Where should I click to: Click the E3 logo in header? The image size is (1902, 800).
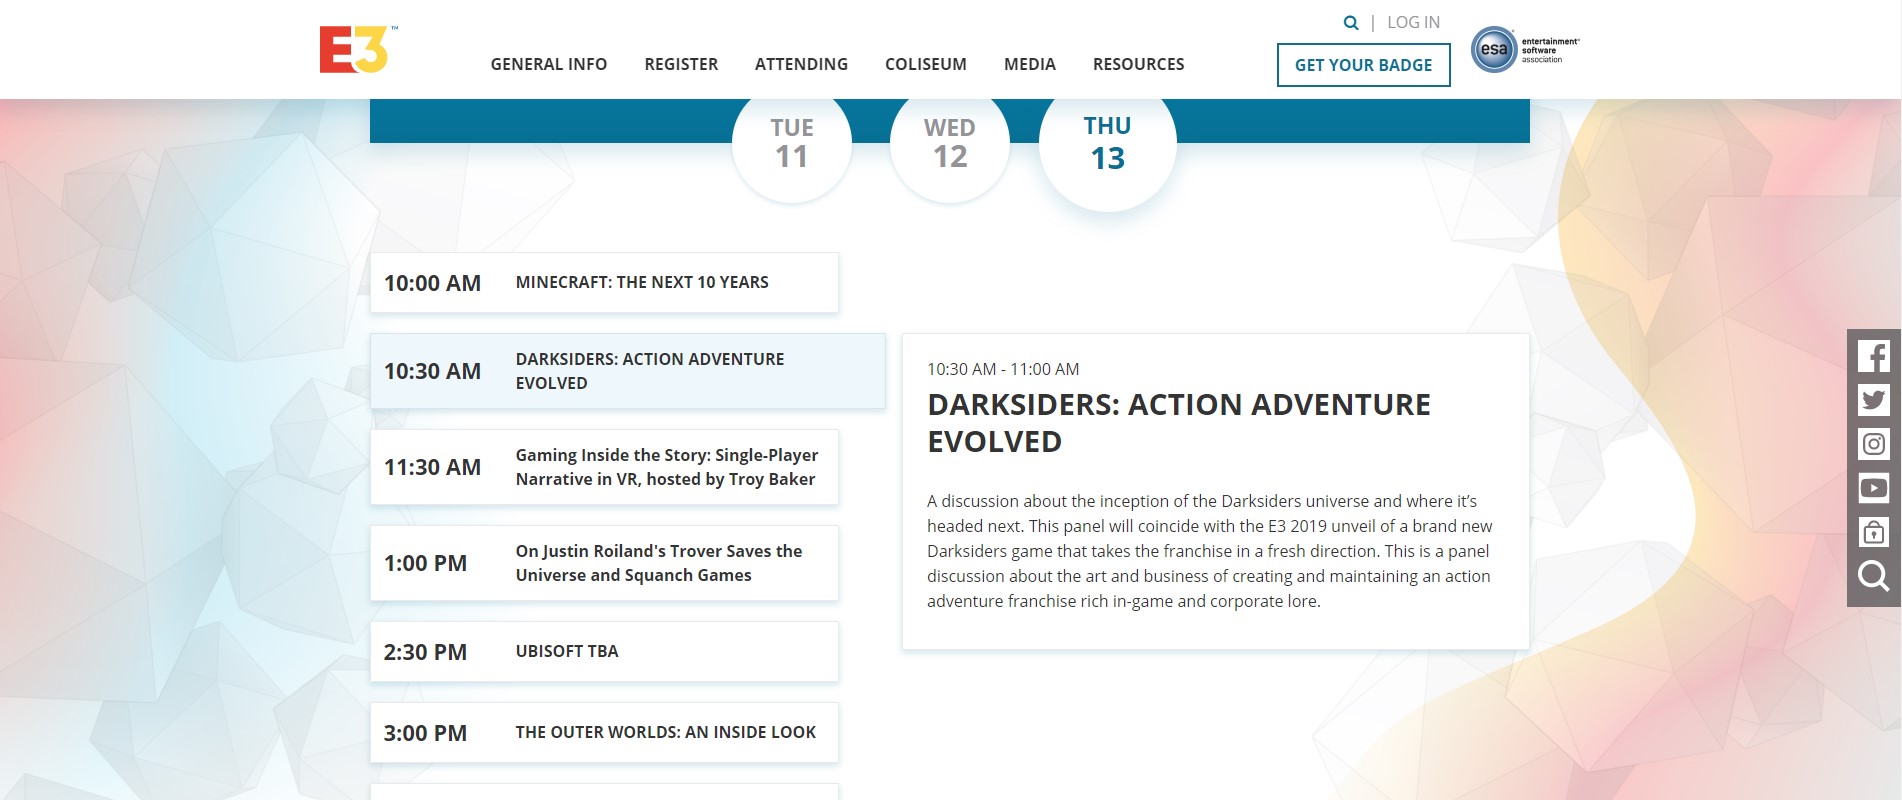[357, 49]
